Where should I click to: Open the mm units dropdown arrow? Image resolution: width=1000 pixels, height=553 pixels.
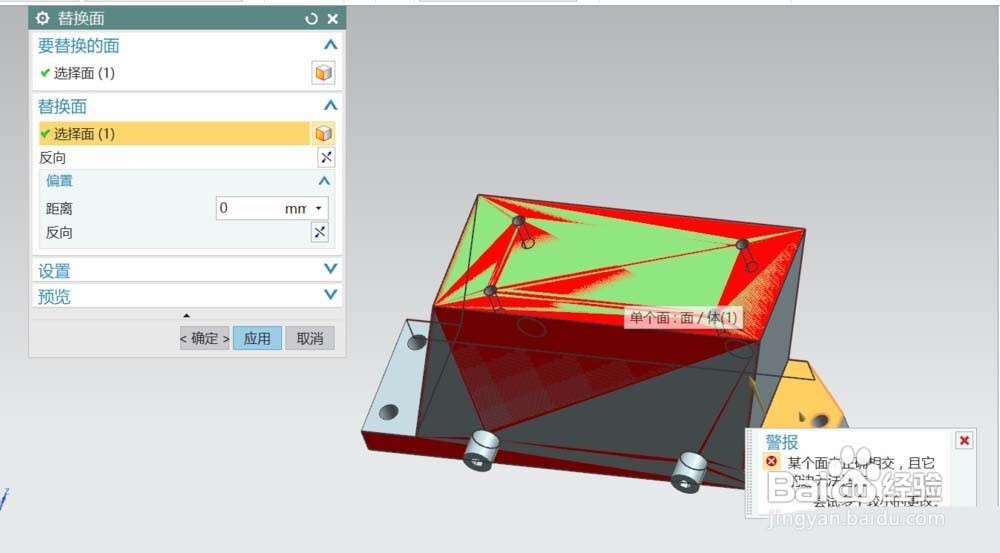click(x=319, y=209)
